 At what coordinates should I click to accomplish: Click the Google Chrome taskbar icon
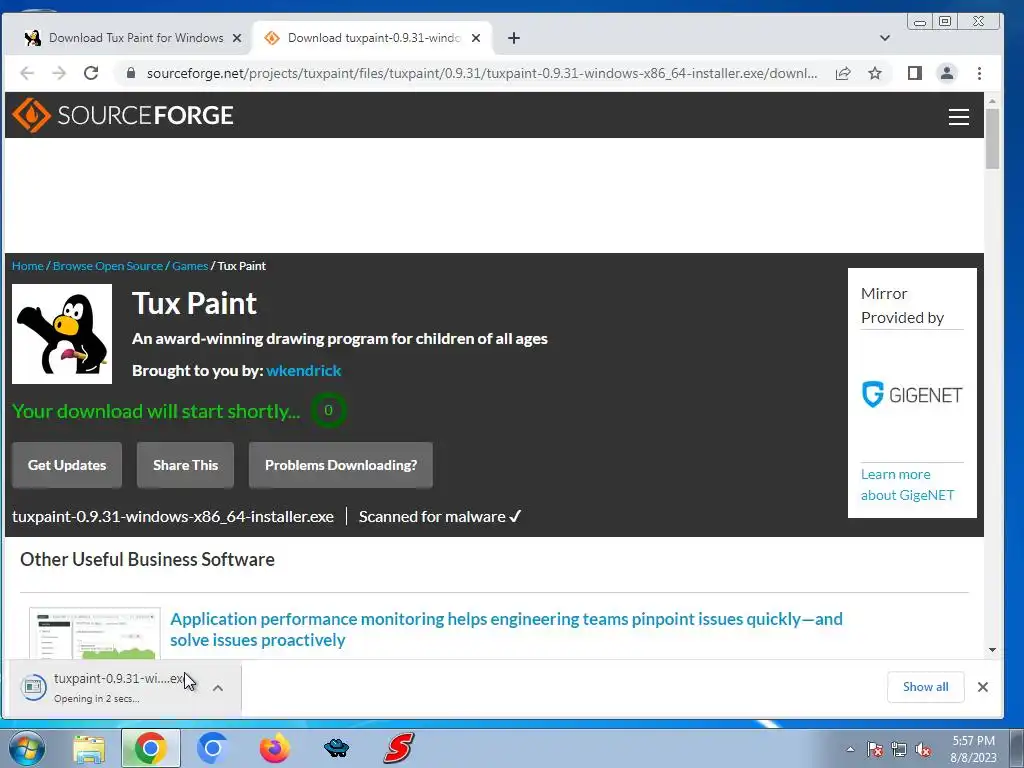pos(150,748)
